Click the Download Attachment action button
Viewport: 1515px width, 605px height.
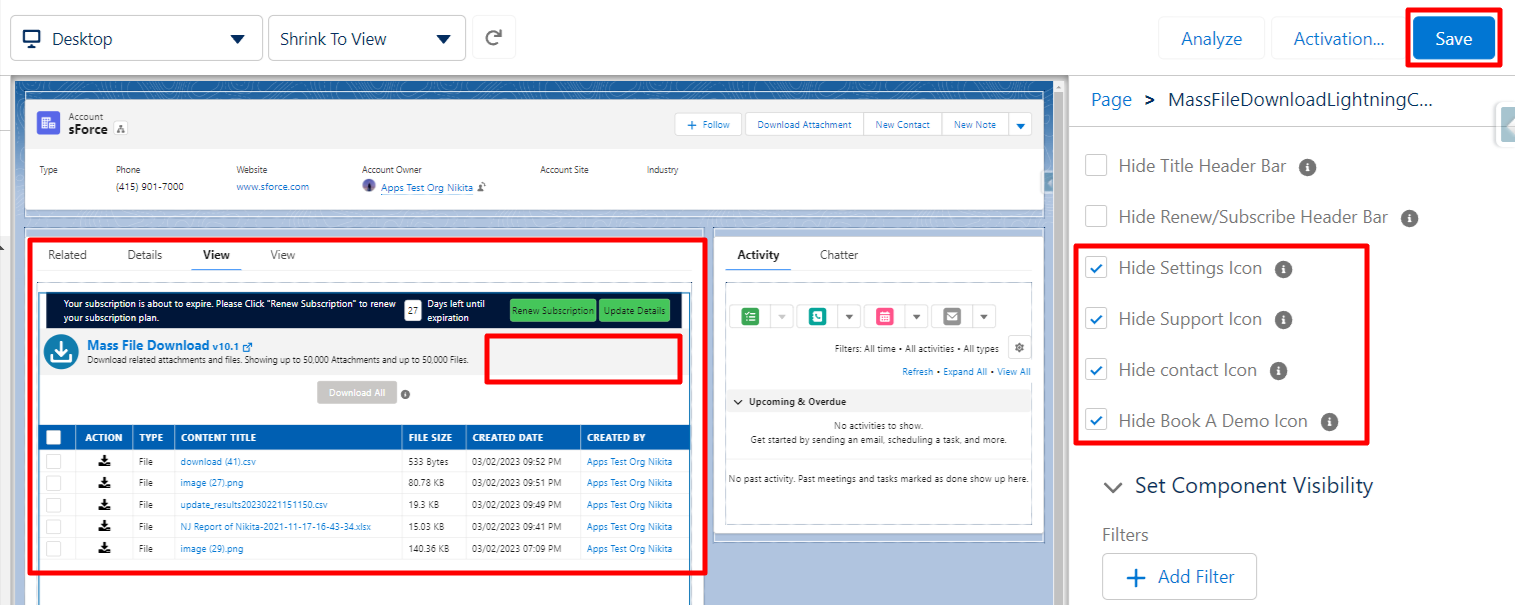pos(804,125)
